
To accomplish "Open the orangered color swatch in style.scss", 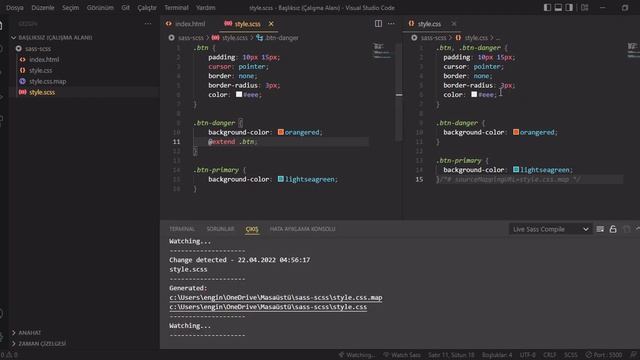I will 280,132.
